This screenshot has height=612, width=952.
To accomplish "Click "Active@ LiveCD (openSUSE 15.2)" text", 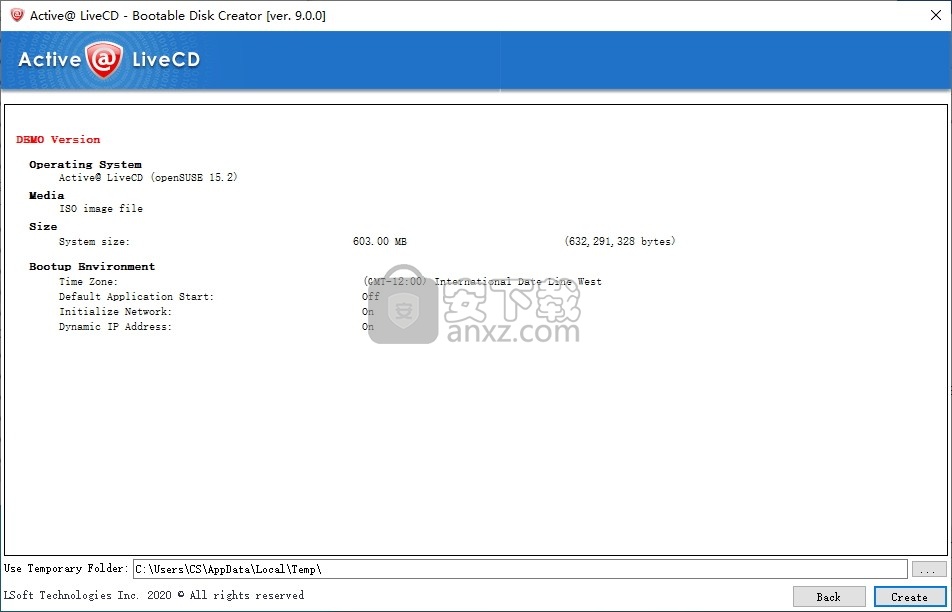I will click(148, 177).
